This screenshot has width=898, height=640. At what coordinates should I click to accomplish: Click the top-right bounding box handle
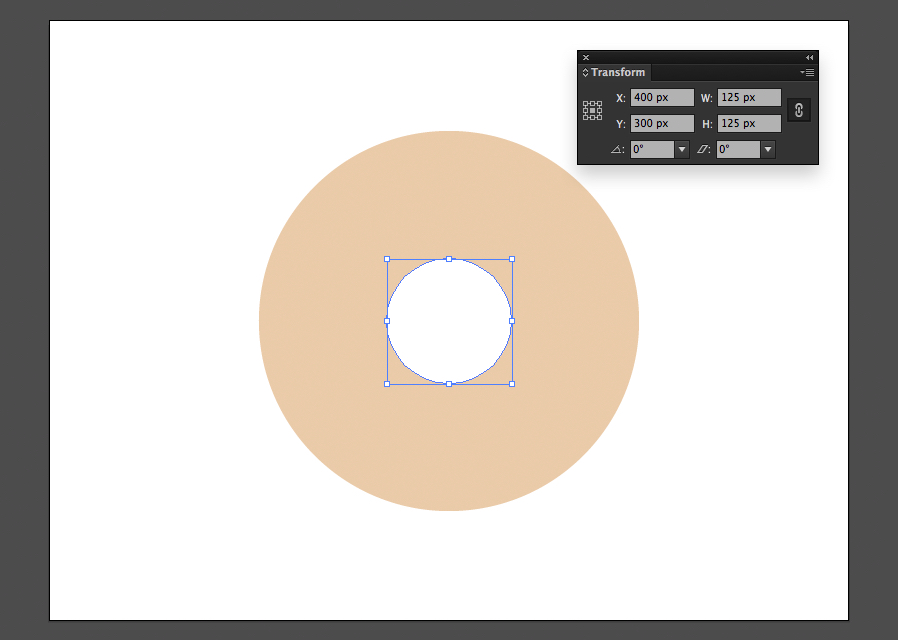512,259
